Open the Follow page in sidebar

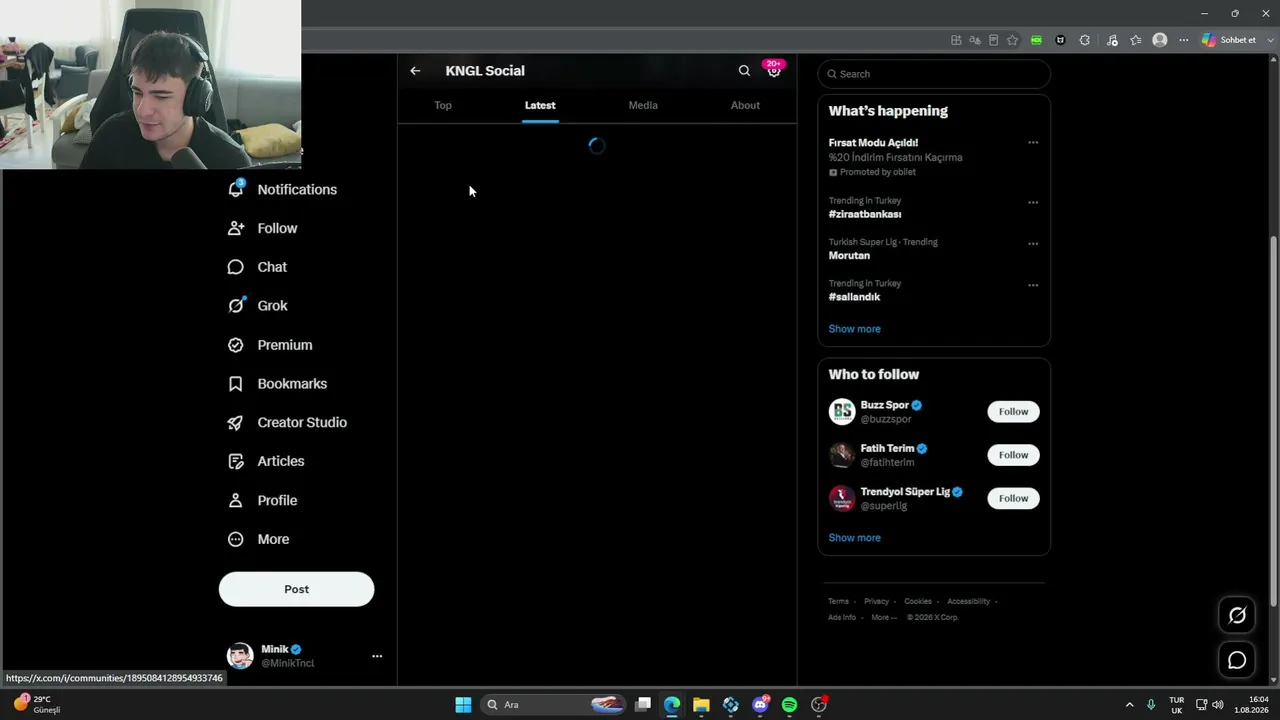(263, 228)
